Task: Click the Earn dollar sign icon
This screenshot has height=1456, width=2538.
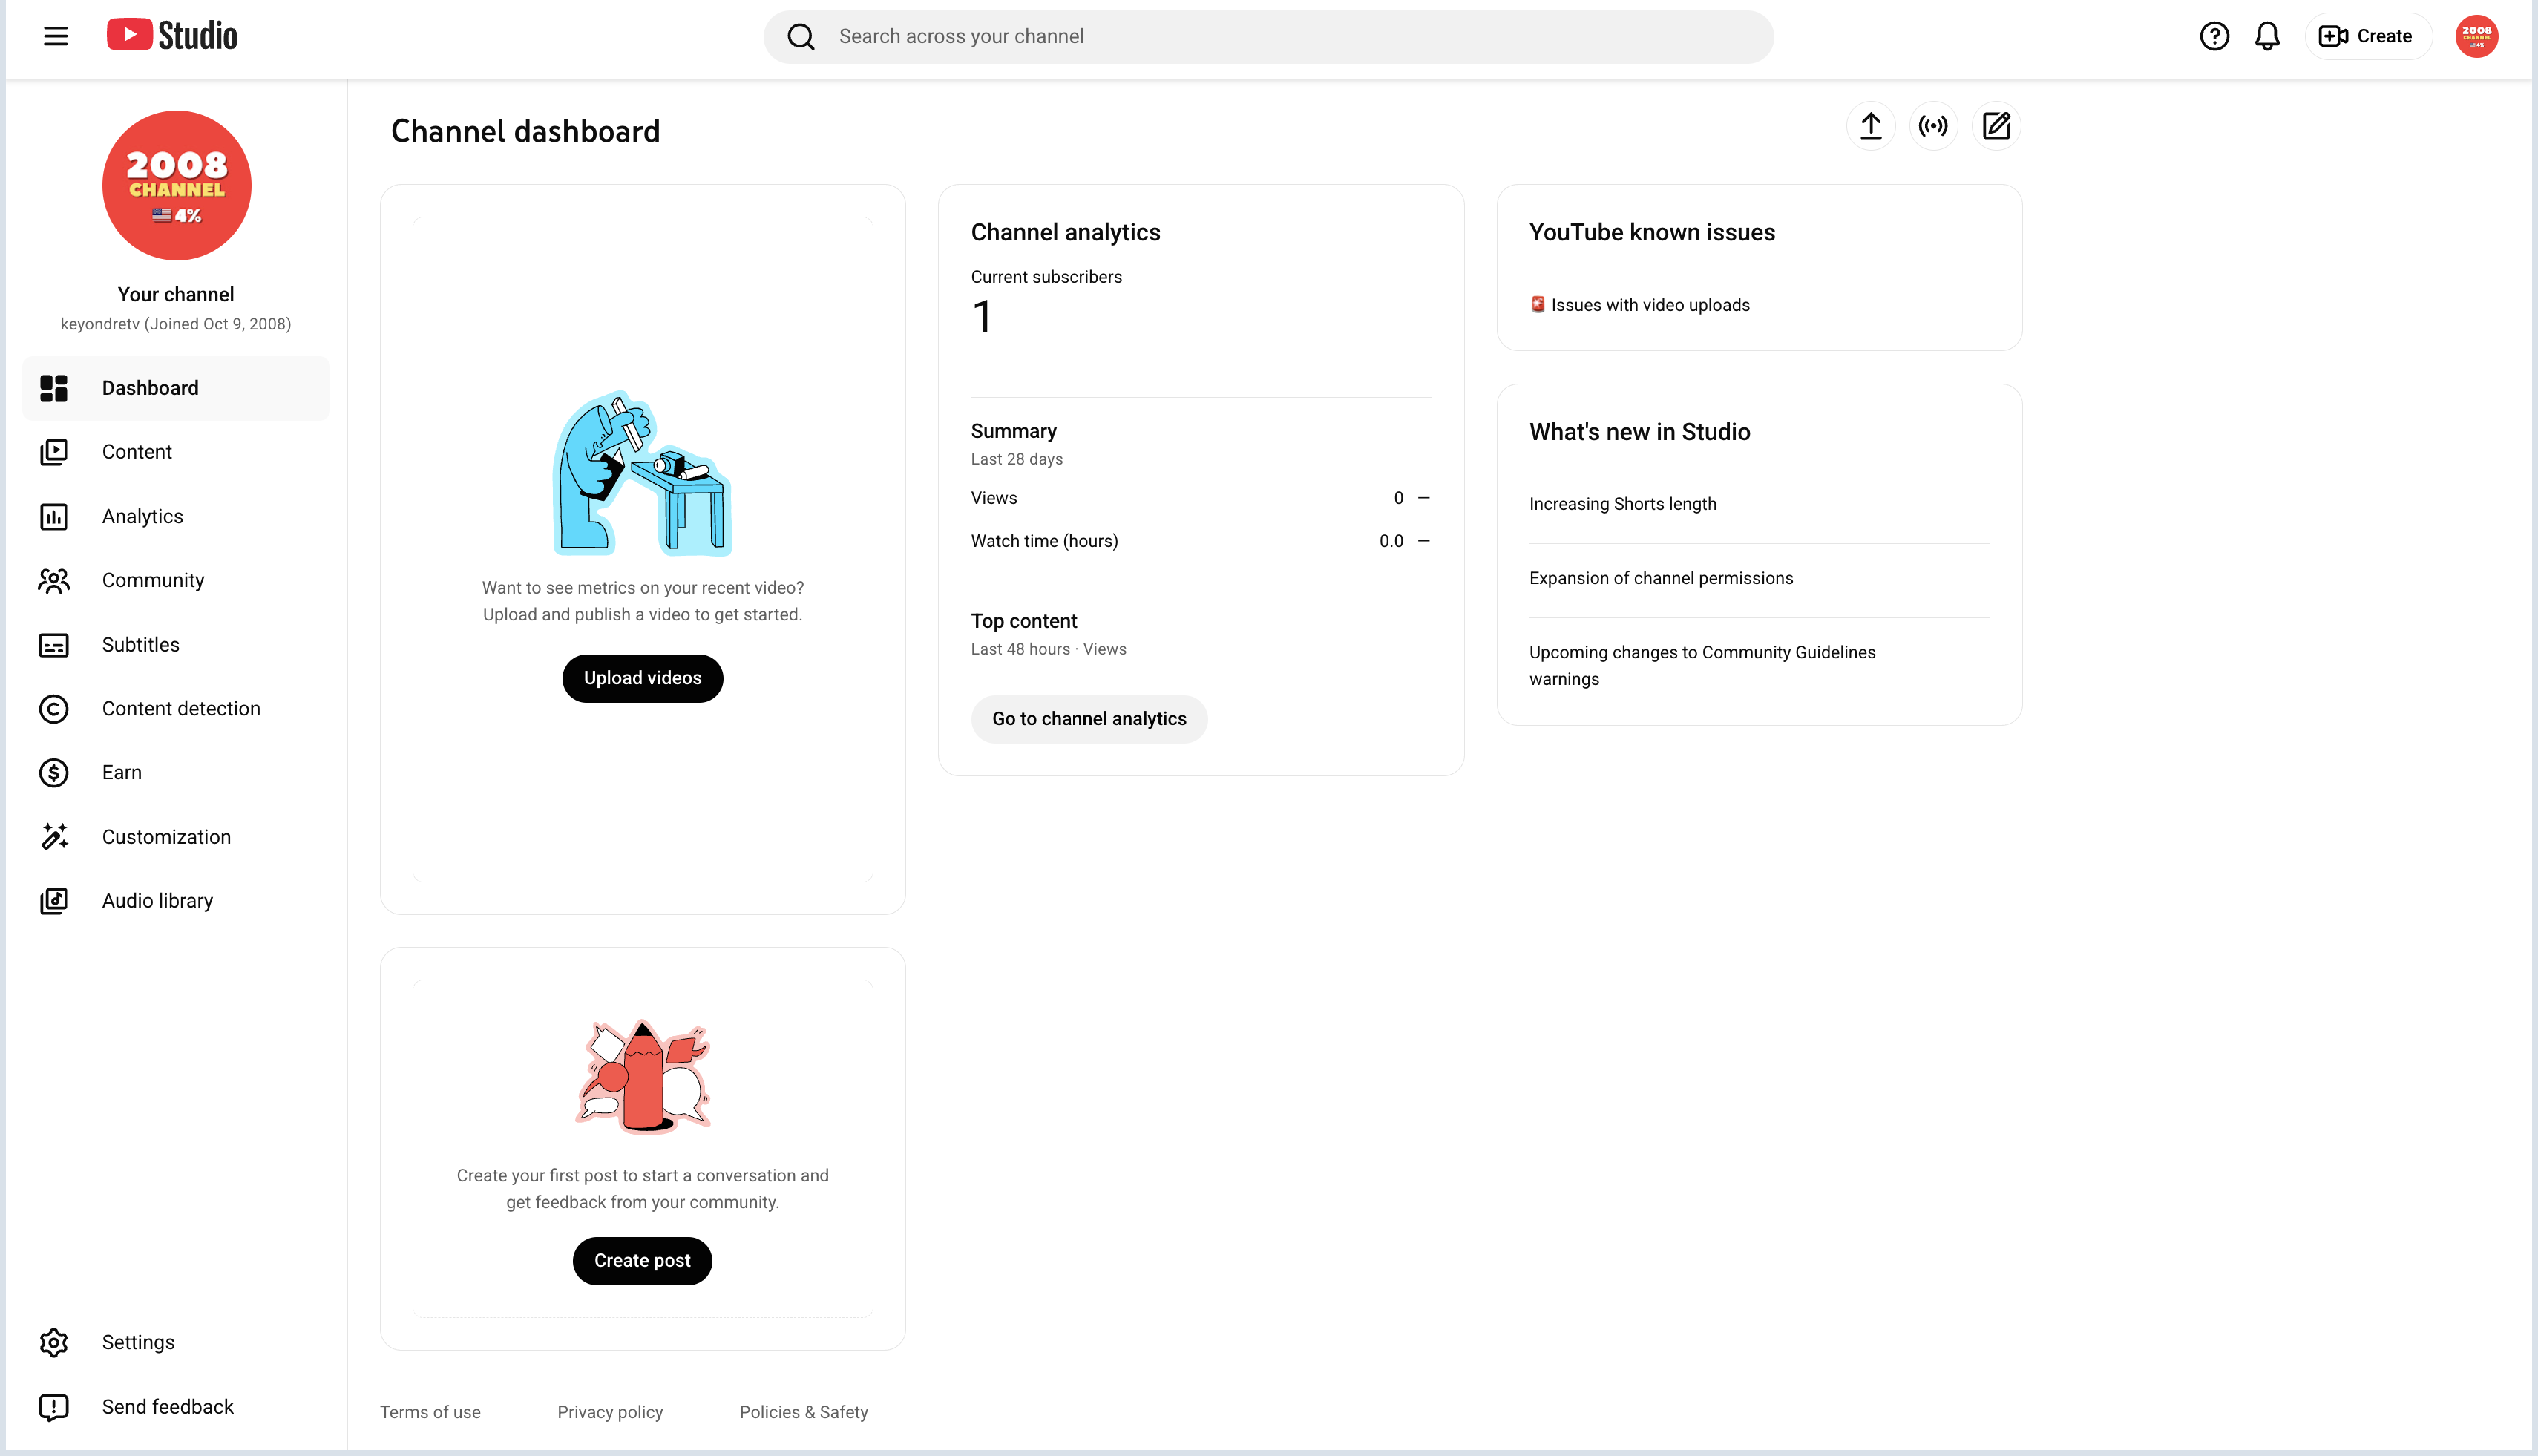Action: tap(54, 773)
